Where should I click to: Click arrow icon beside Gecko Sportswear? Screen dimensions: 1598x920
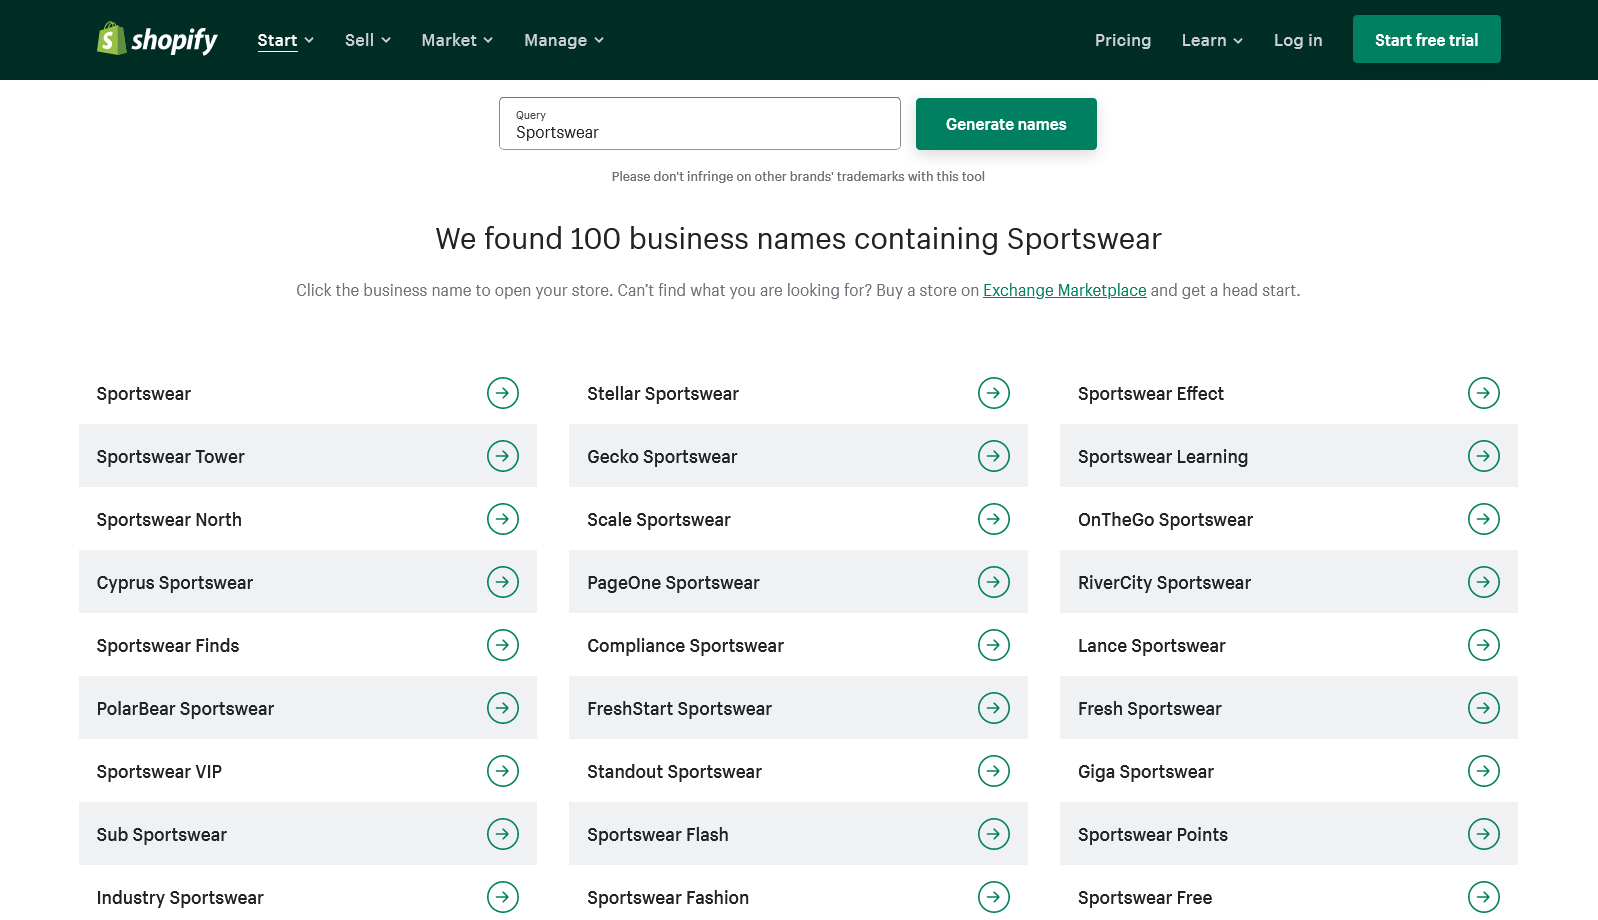(x=993, y=456)
